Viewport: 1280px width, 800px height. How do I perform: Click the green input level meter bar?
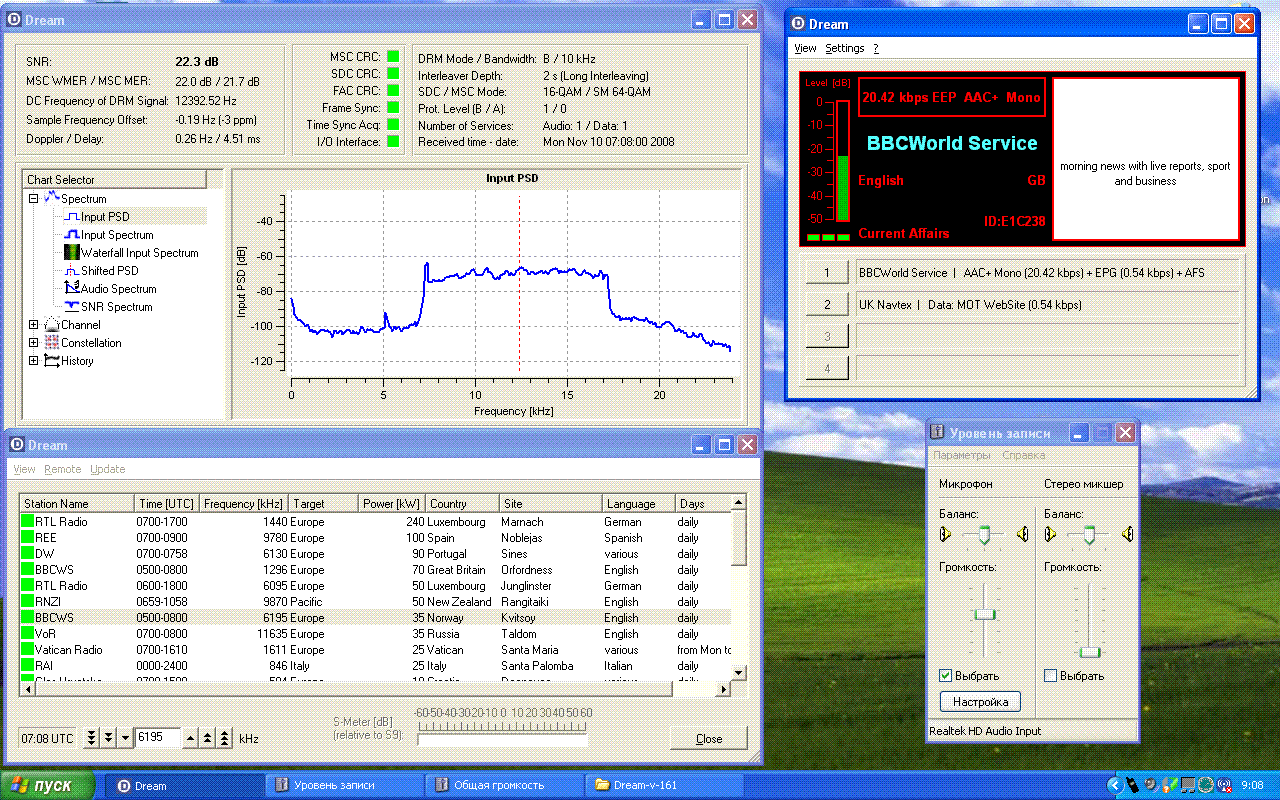tap(842, 188)
